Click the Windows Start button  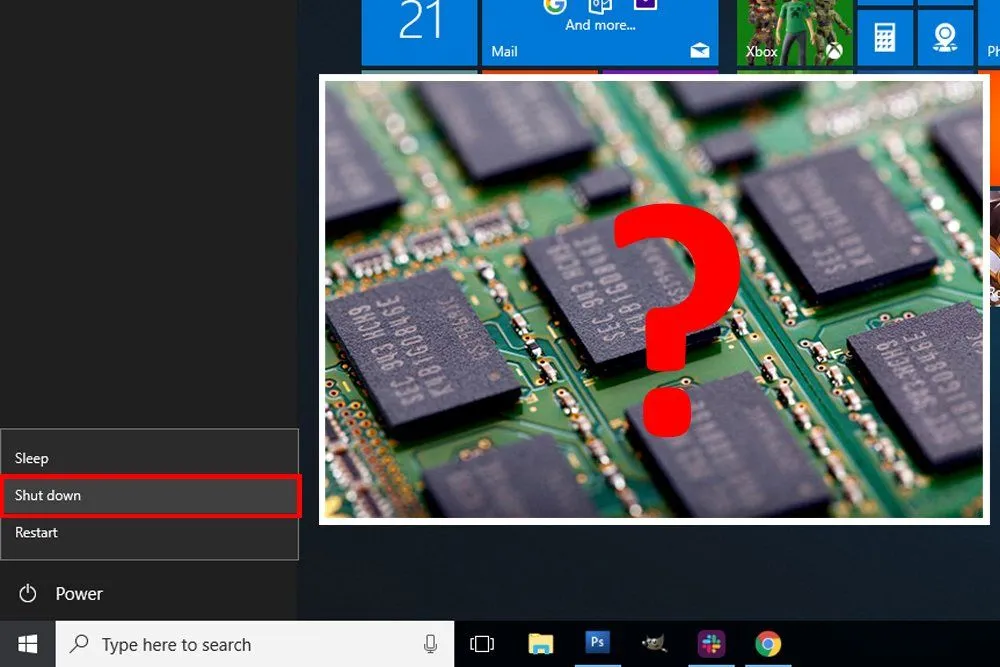click(x=27, y=643)
